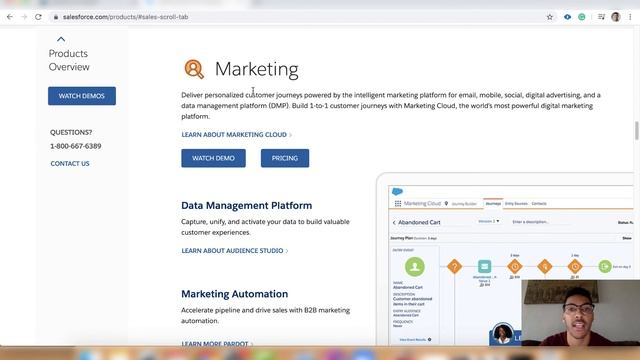Open the green circular browser extension
Image resolution: width=640 pixels, height=360 pixels.
pyautogui.click(x=582, y=17)
